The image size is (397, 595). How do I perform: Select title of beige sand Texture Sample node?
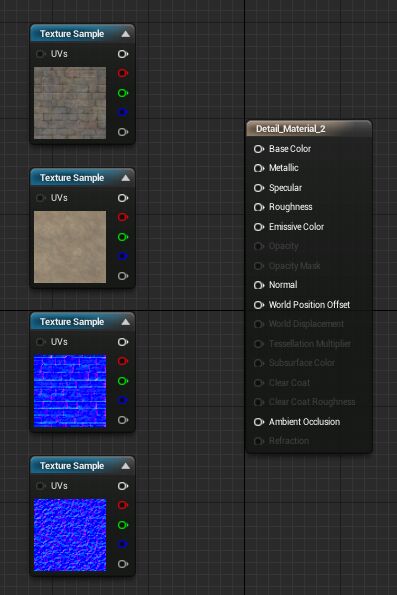(x=72, y=178)
